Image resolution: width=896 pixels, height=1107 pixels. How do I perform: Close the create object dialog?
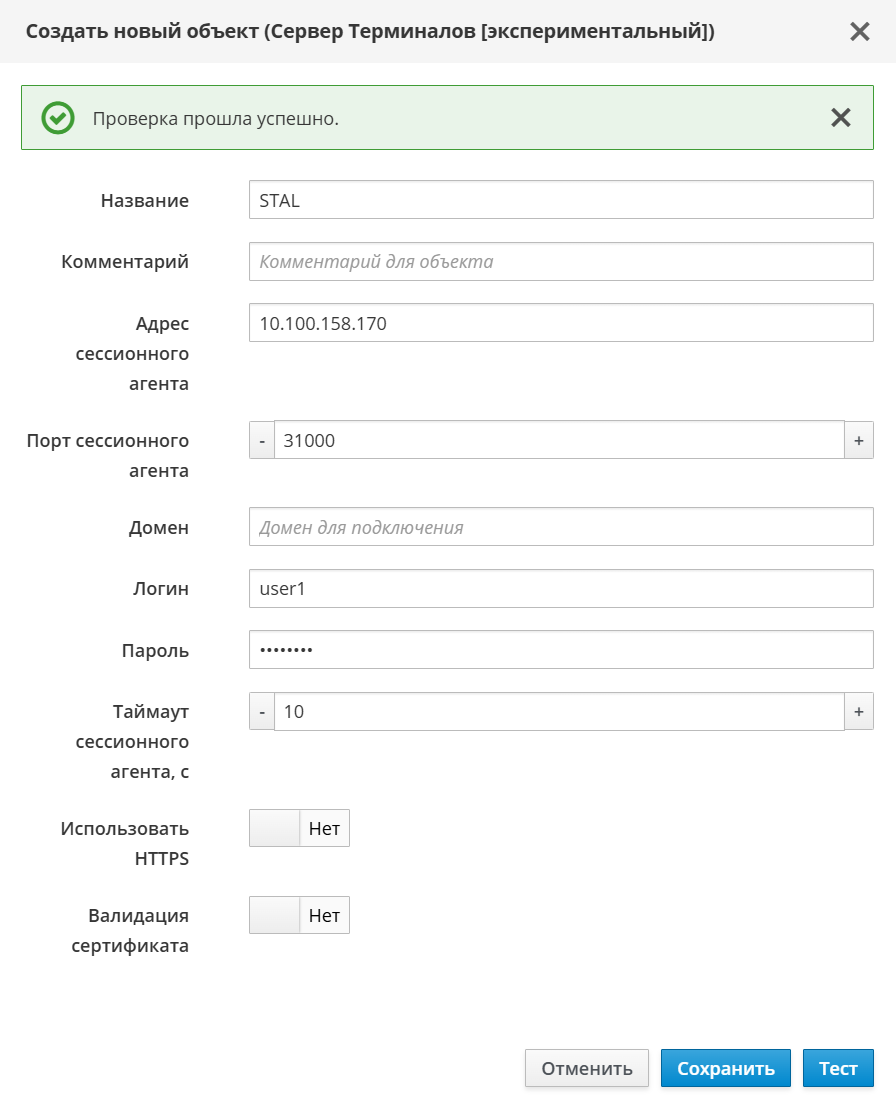point(859,32)
